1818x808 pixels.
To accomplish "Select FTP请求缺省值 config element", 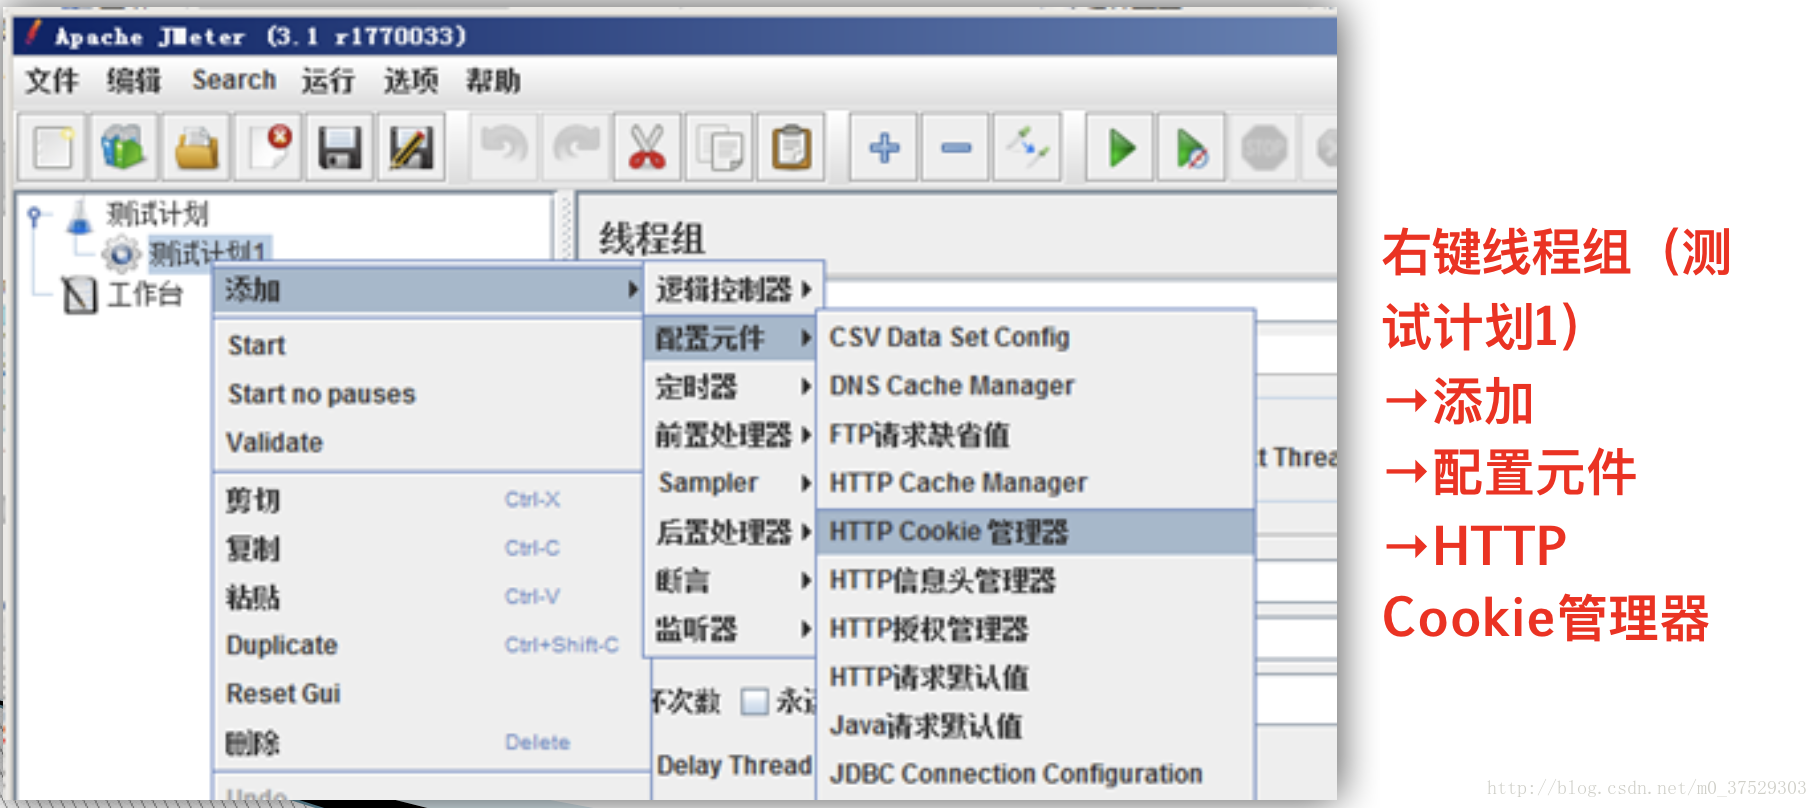I will coord(1036,435).
